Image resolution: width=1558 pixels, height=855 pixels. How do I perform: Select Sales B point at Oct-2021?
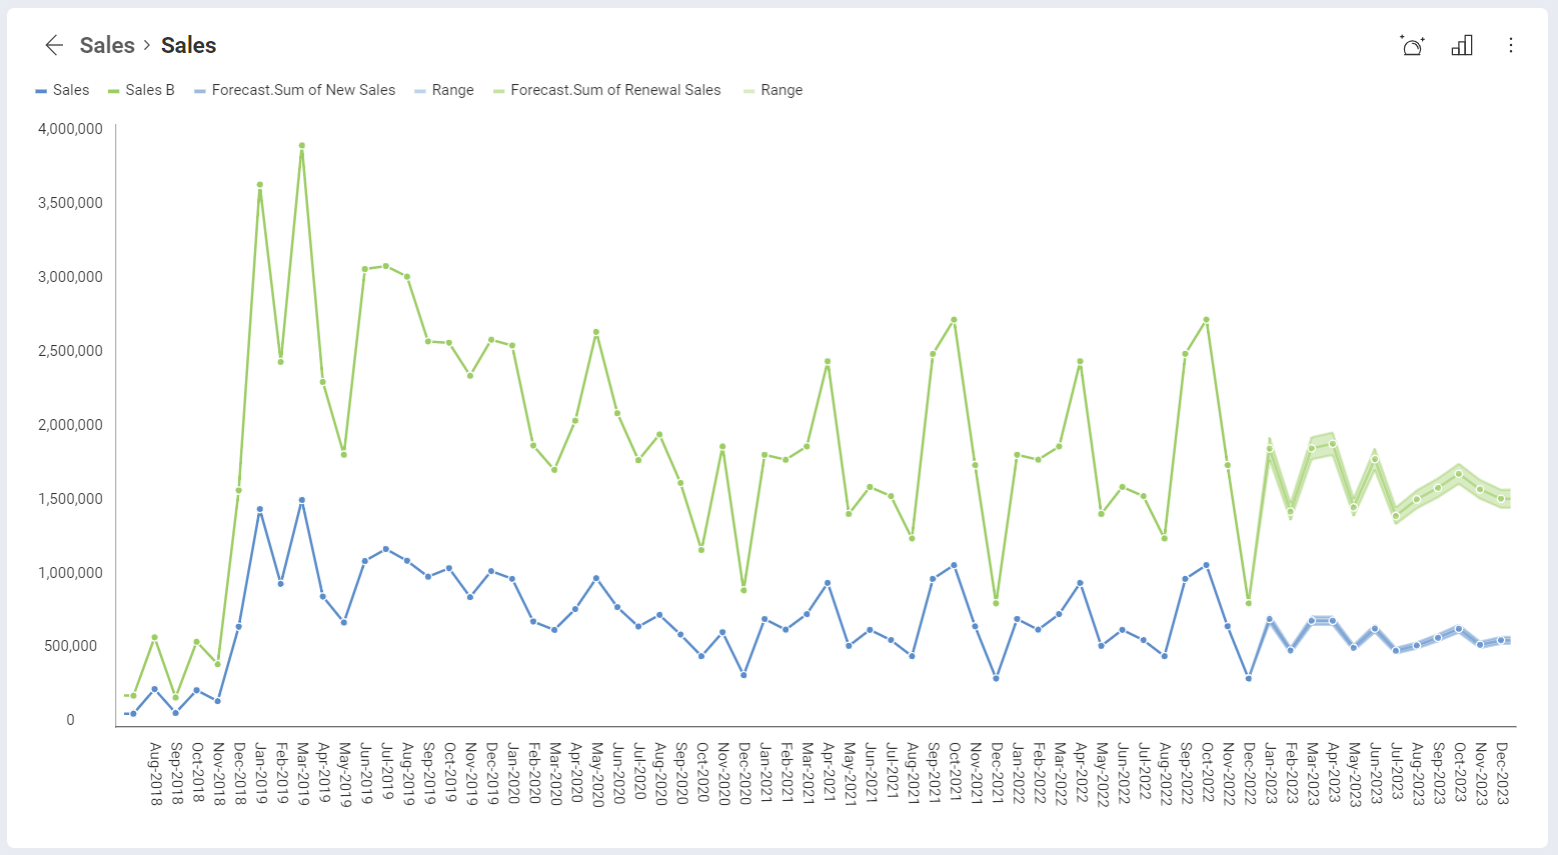pos(954,320)
